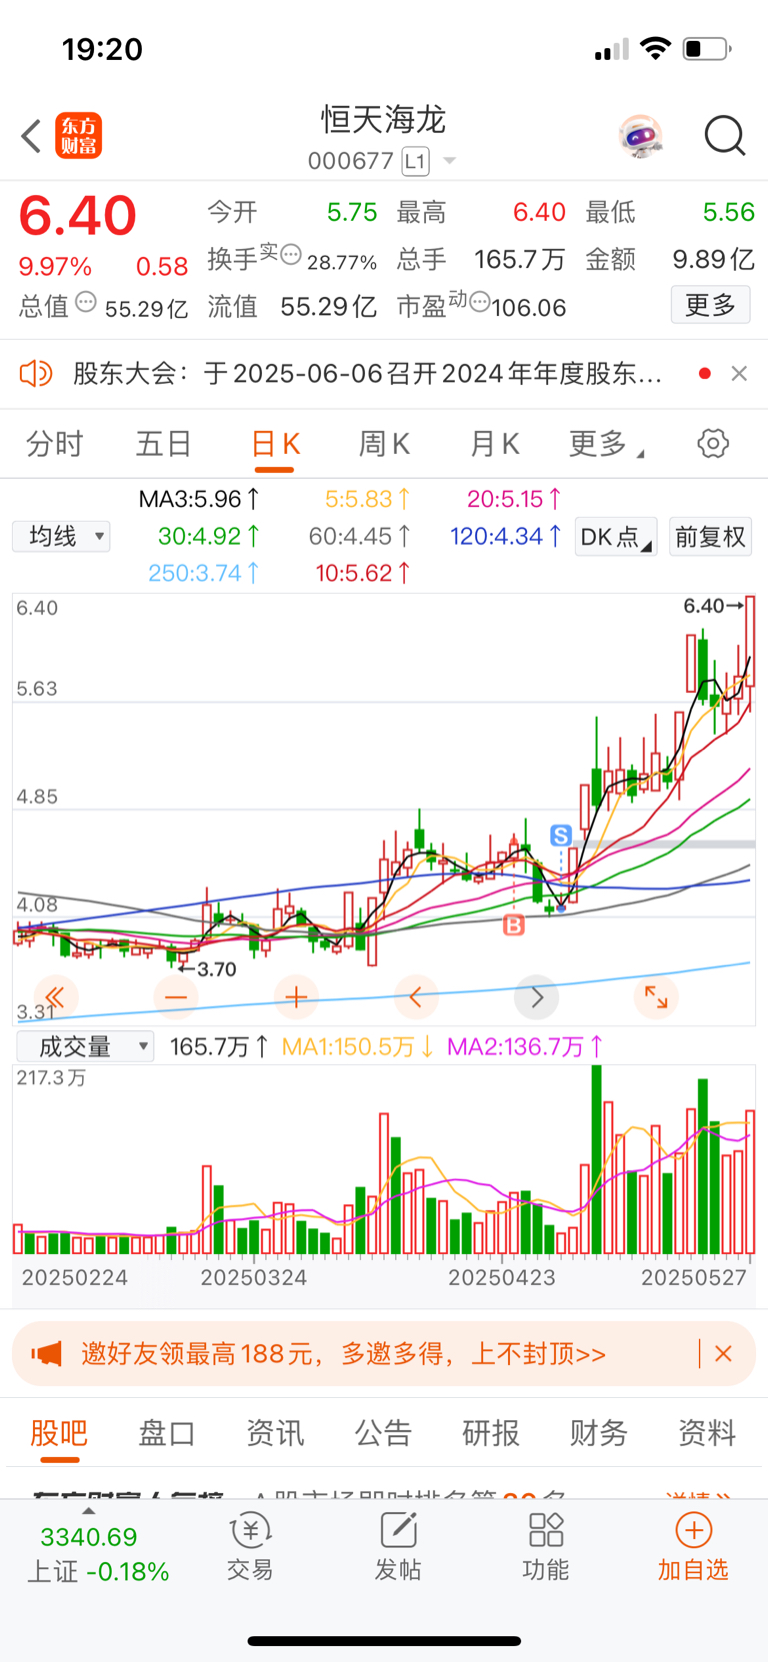Select the 股吧 tab
The image size is (768, 1663).
(59, 1433)
